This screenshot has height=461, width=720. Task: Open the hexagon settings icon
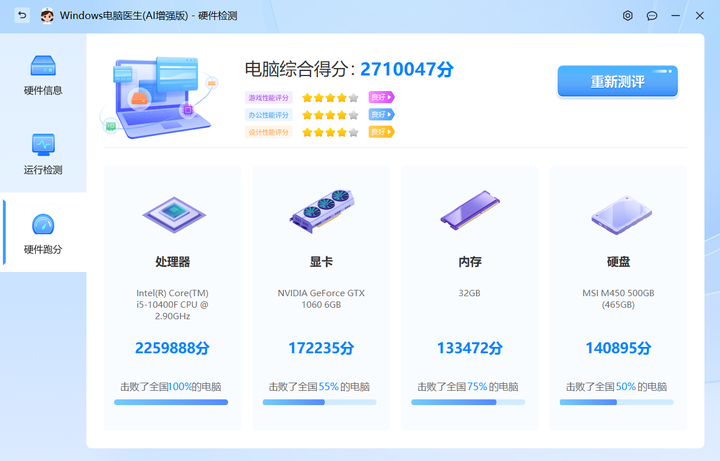click(628, 16)
